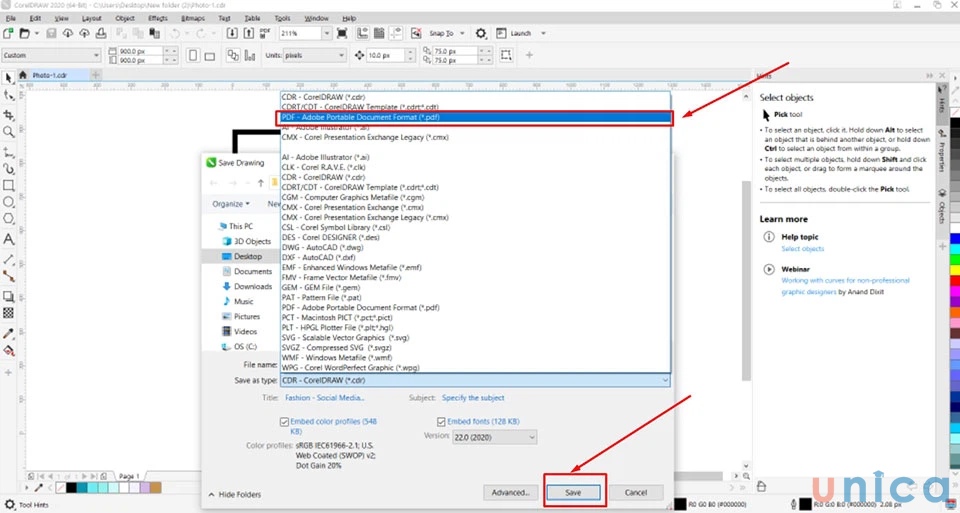Select portrait page orientation
Screen dimensions: 960x513
[x=193, y=56]
